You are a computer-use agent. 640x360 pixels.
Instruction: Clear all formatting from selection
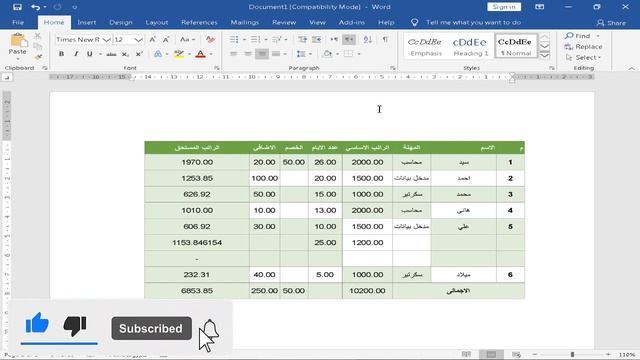pyautogui.click(x=210, y=40)
